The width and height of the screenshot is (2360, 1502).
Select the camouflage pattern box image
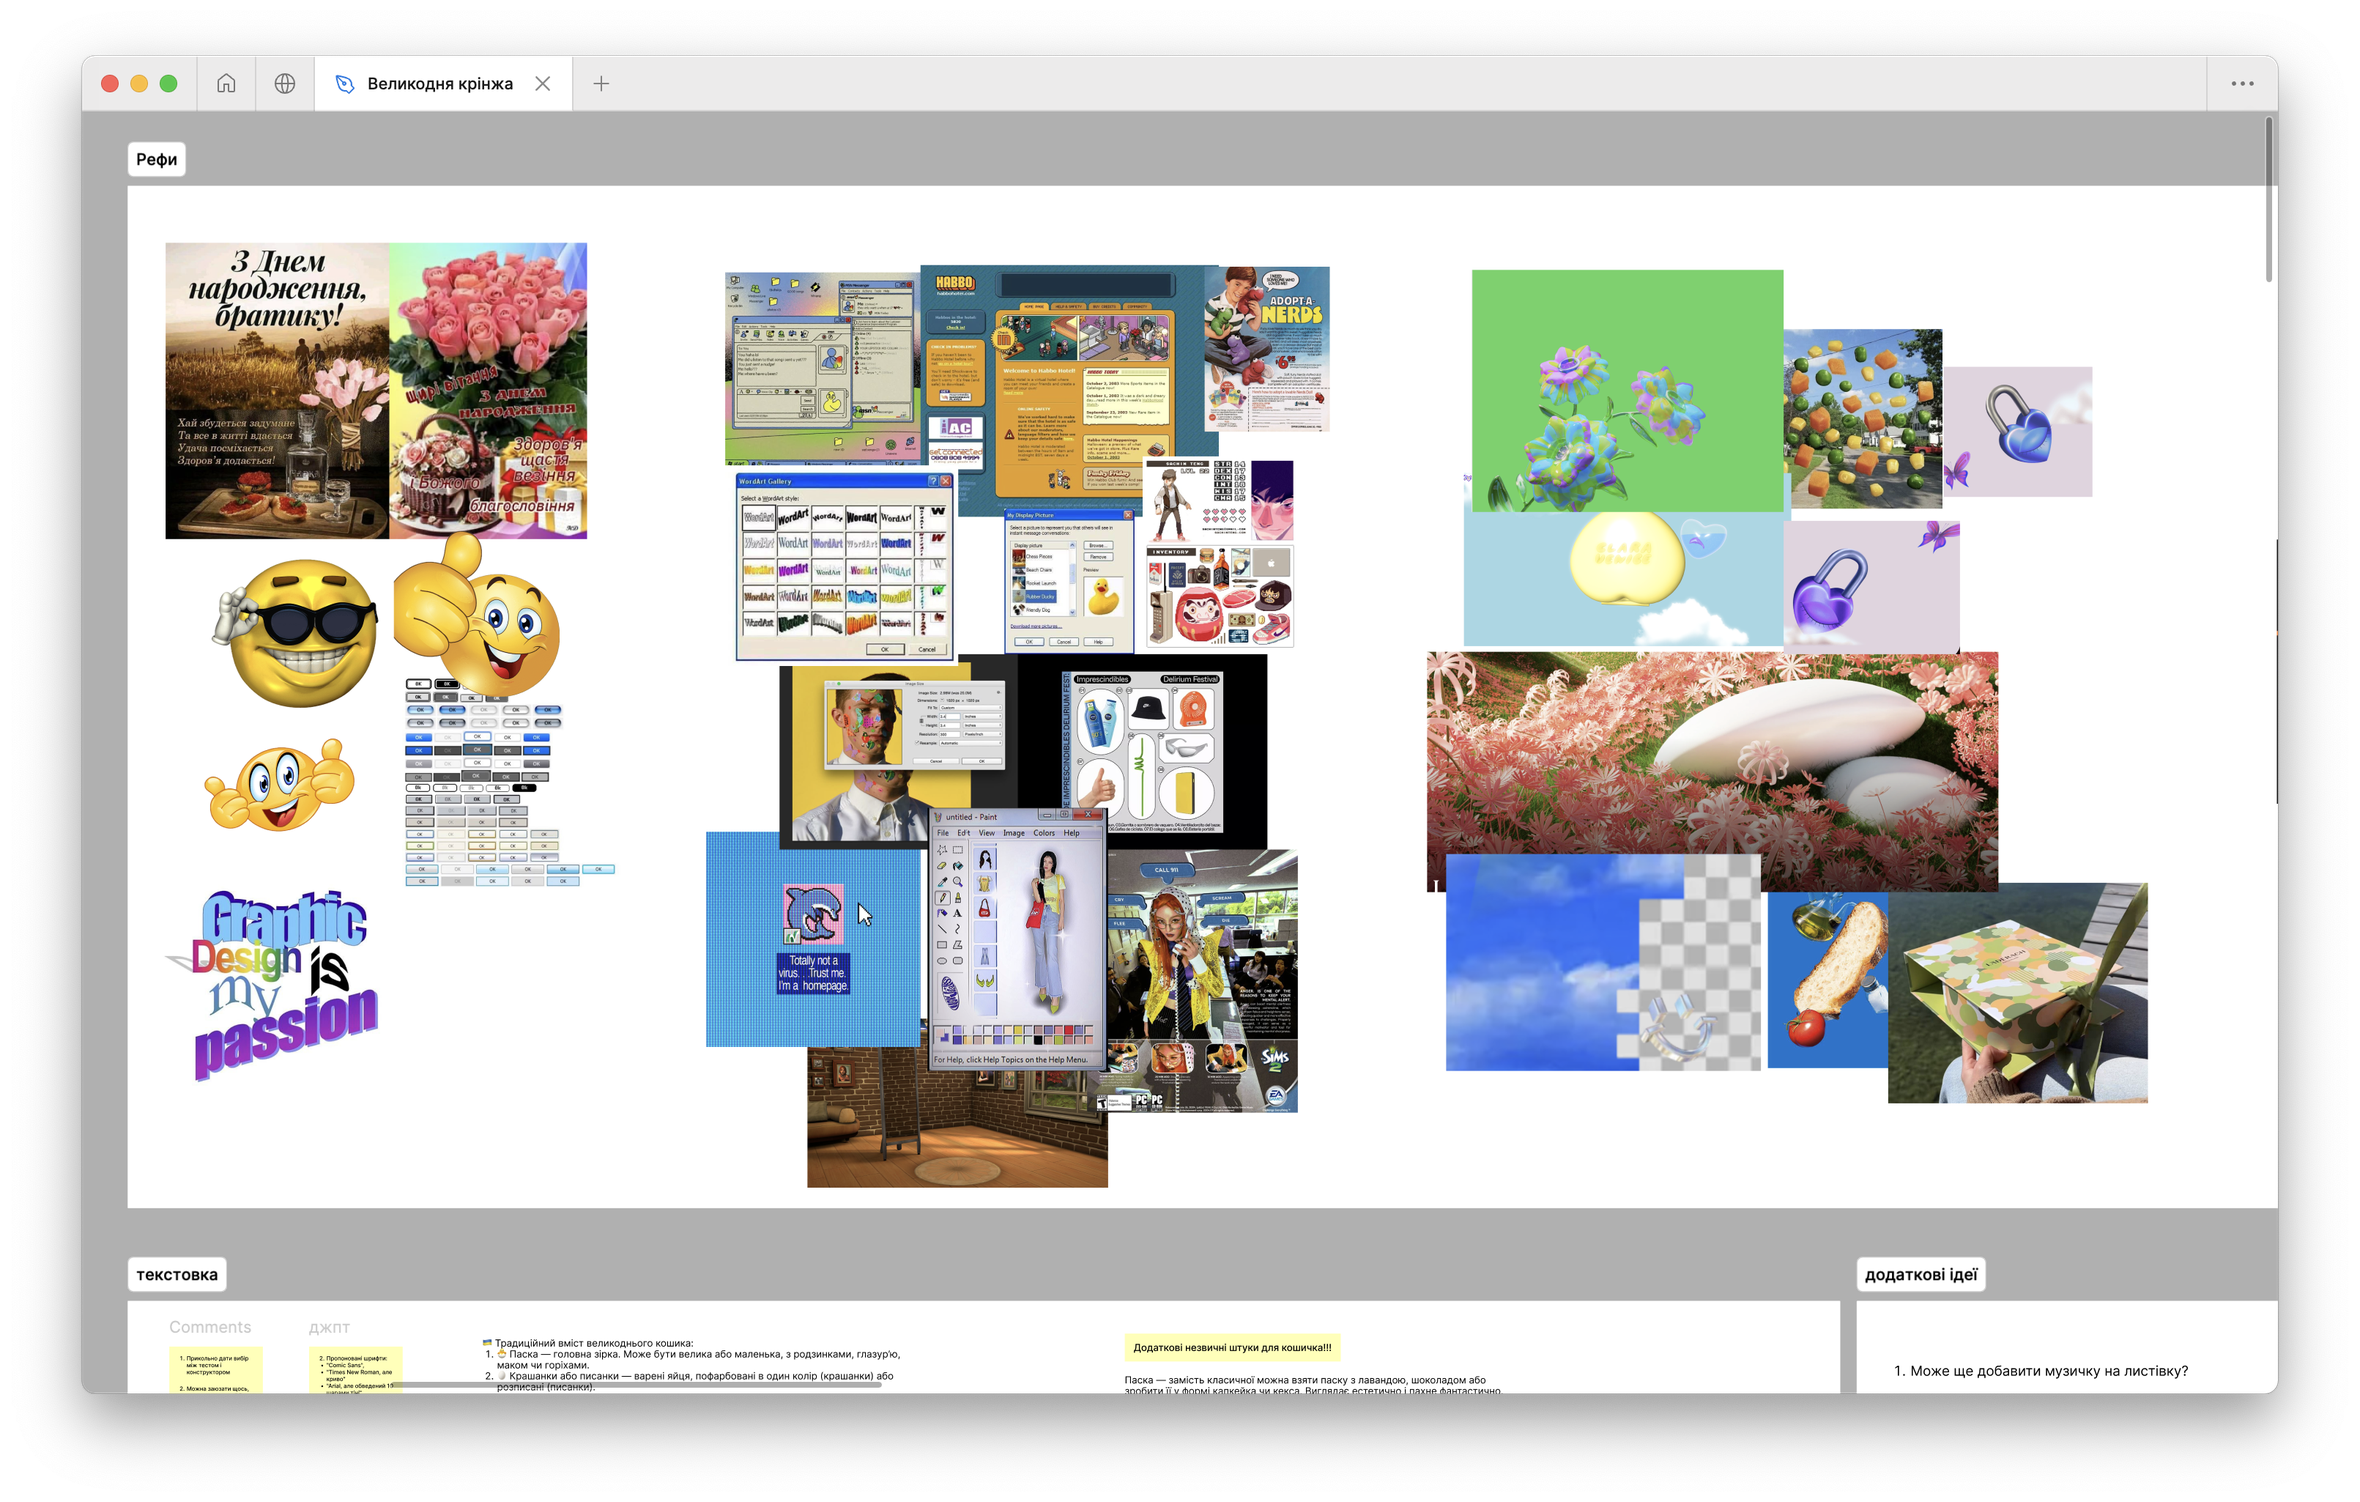click(x=2018, y=992)
